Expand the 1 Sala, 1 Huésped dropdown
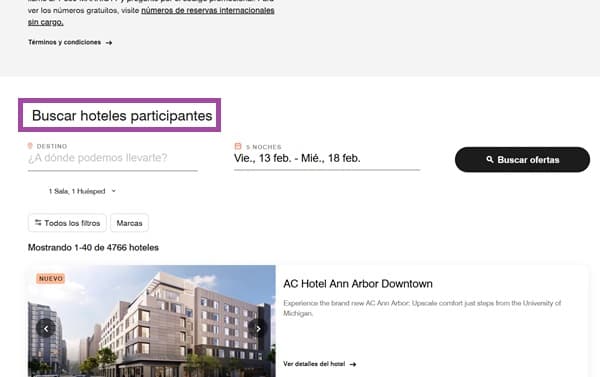This screenshot has width=600, height=377. pos(82,191)
